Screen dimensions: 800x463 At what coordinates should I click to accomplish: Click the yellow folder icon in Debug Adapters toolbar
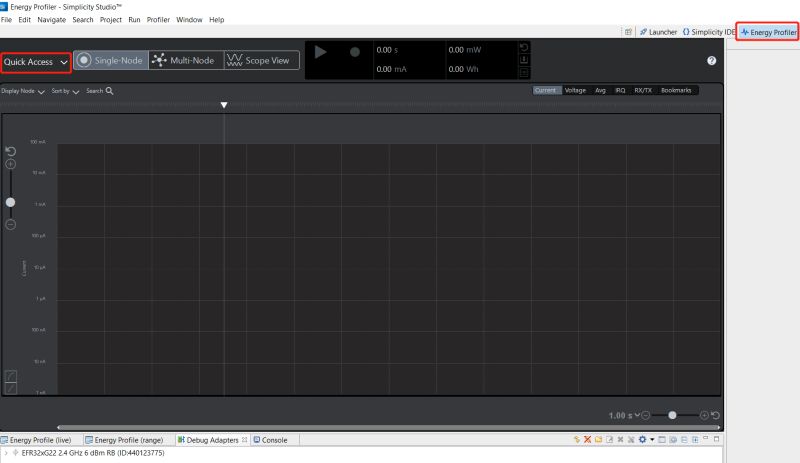pos(598,440)
